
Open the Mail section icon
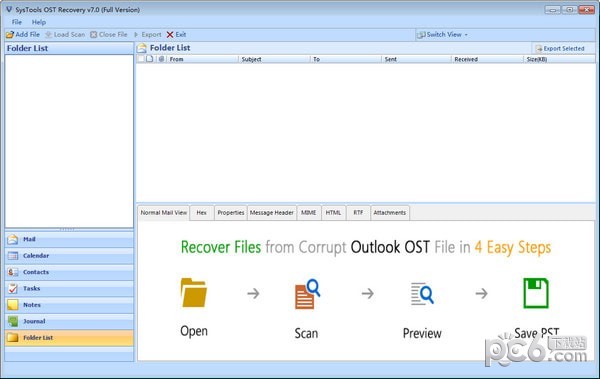(x=13, y=239)
